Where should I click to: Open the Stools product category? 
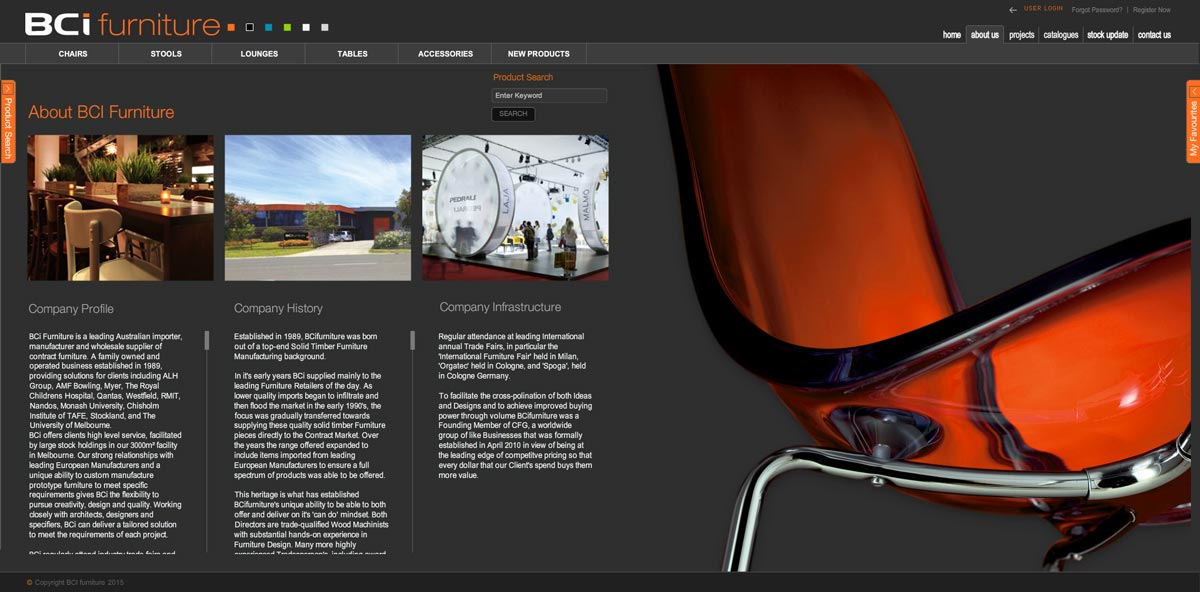pyautogui.click(x=166, y=54)
